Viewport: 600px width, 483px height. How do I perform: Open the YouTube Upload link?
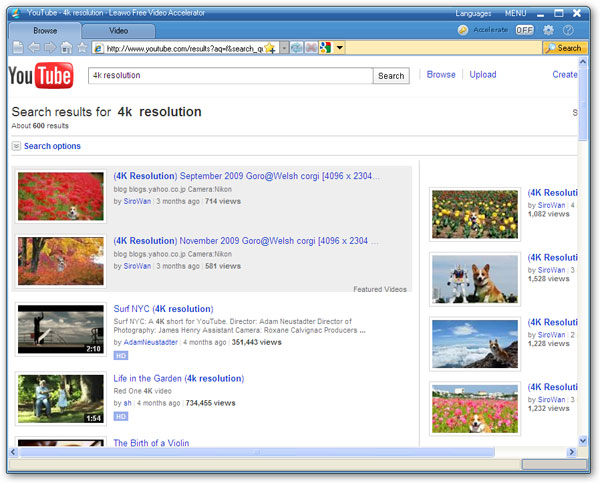click(483, 75)
